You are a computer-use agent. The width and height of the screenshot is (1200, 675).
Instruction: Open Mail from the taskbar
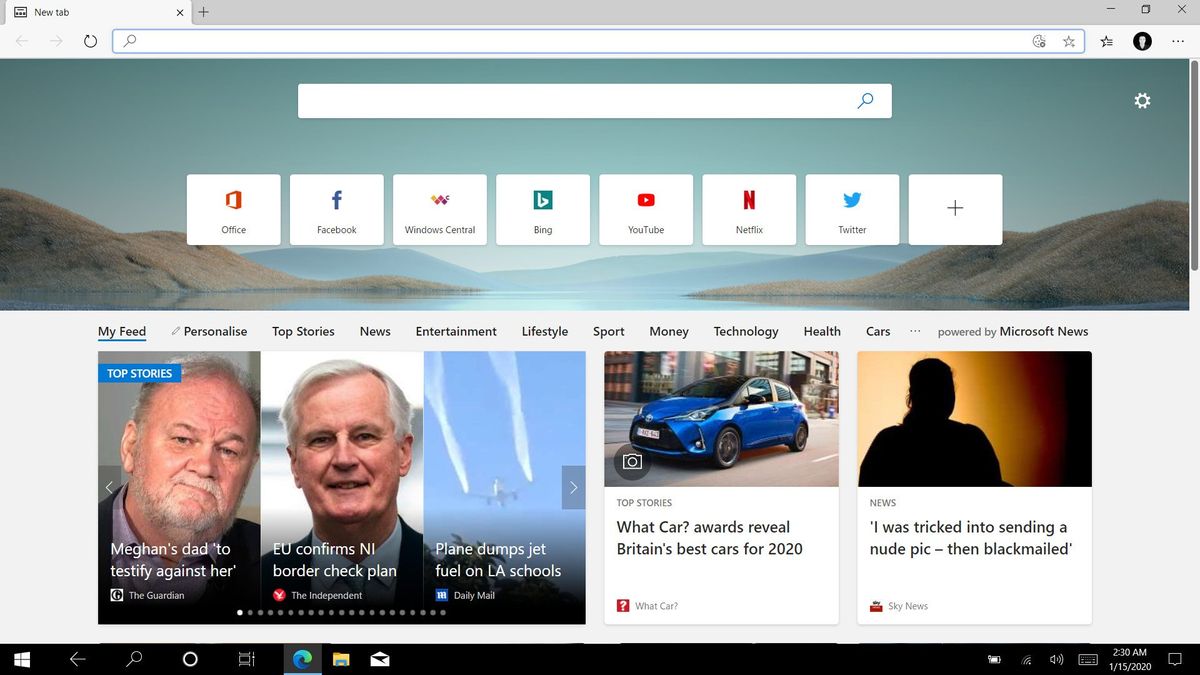coord(379,659)
